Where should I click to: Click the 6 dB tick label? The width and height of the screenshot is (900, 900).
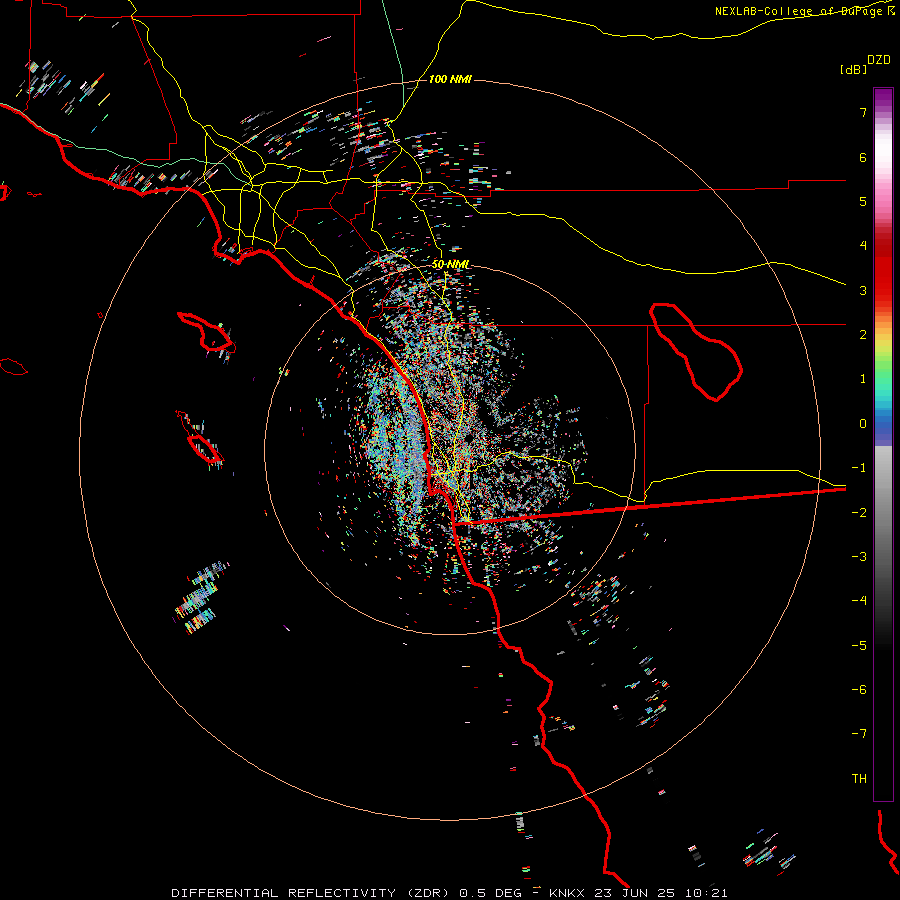tap(863, 157)
